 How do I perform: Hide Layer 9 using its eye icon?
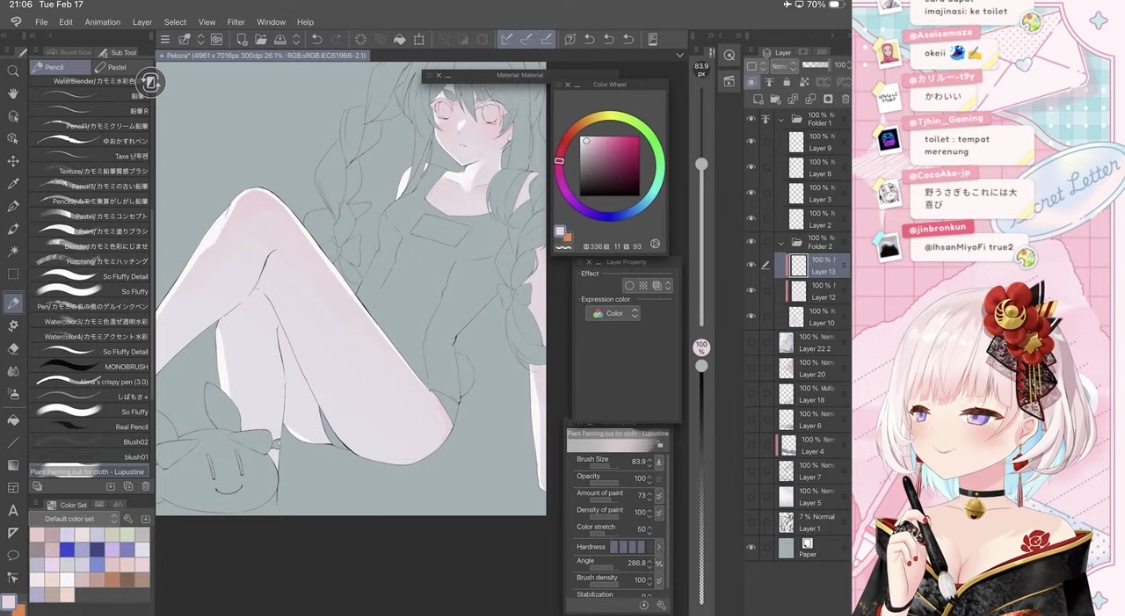point(751,142)
